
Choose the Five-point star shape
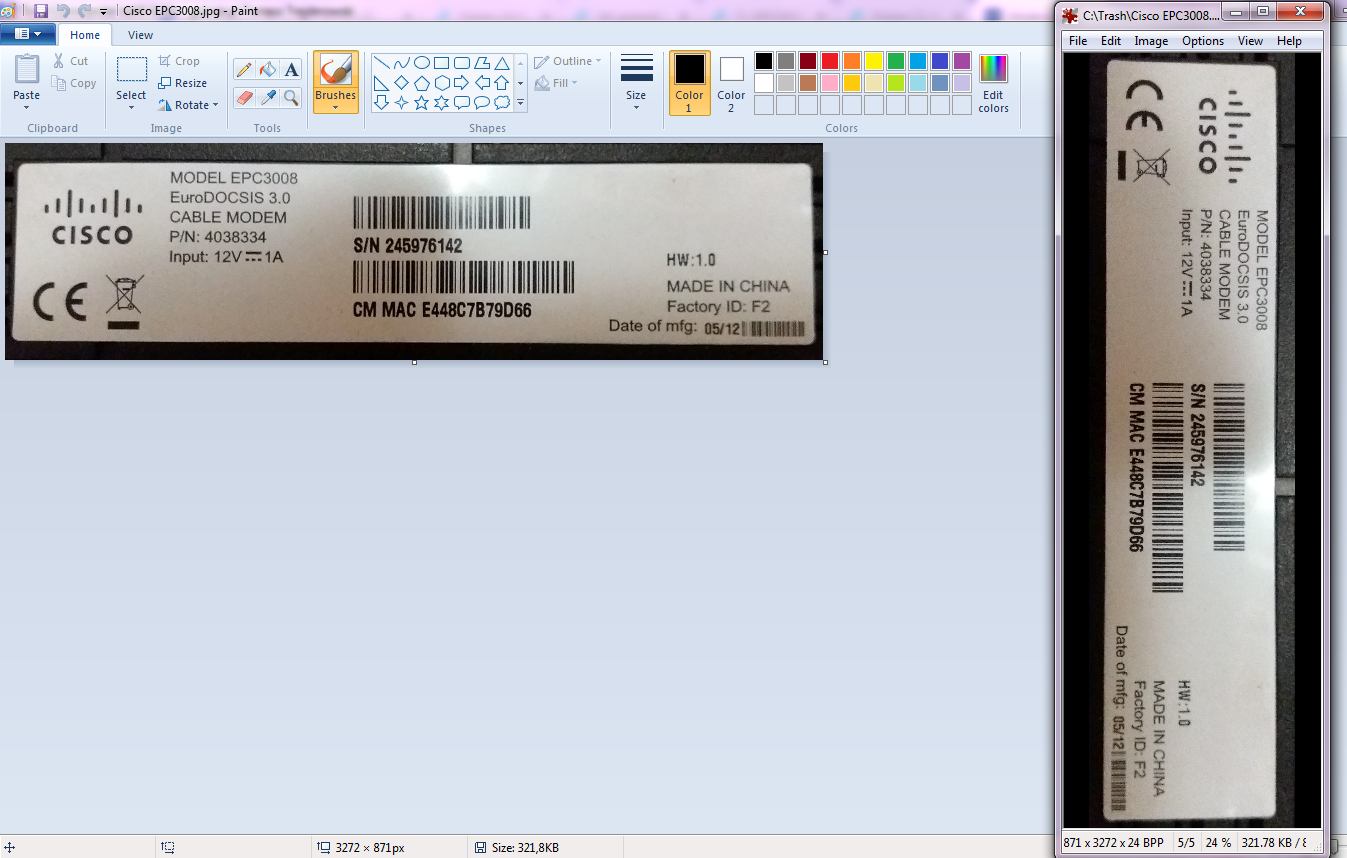tap(421, 102)
